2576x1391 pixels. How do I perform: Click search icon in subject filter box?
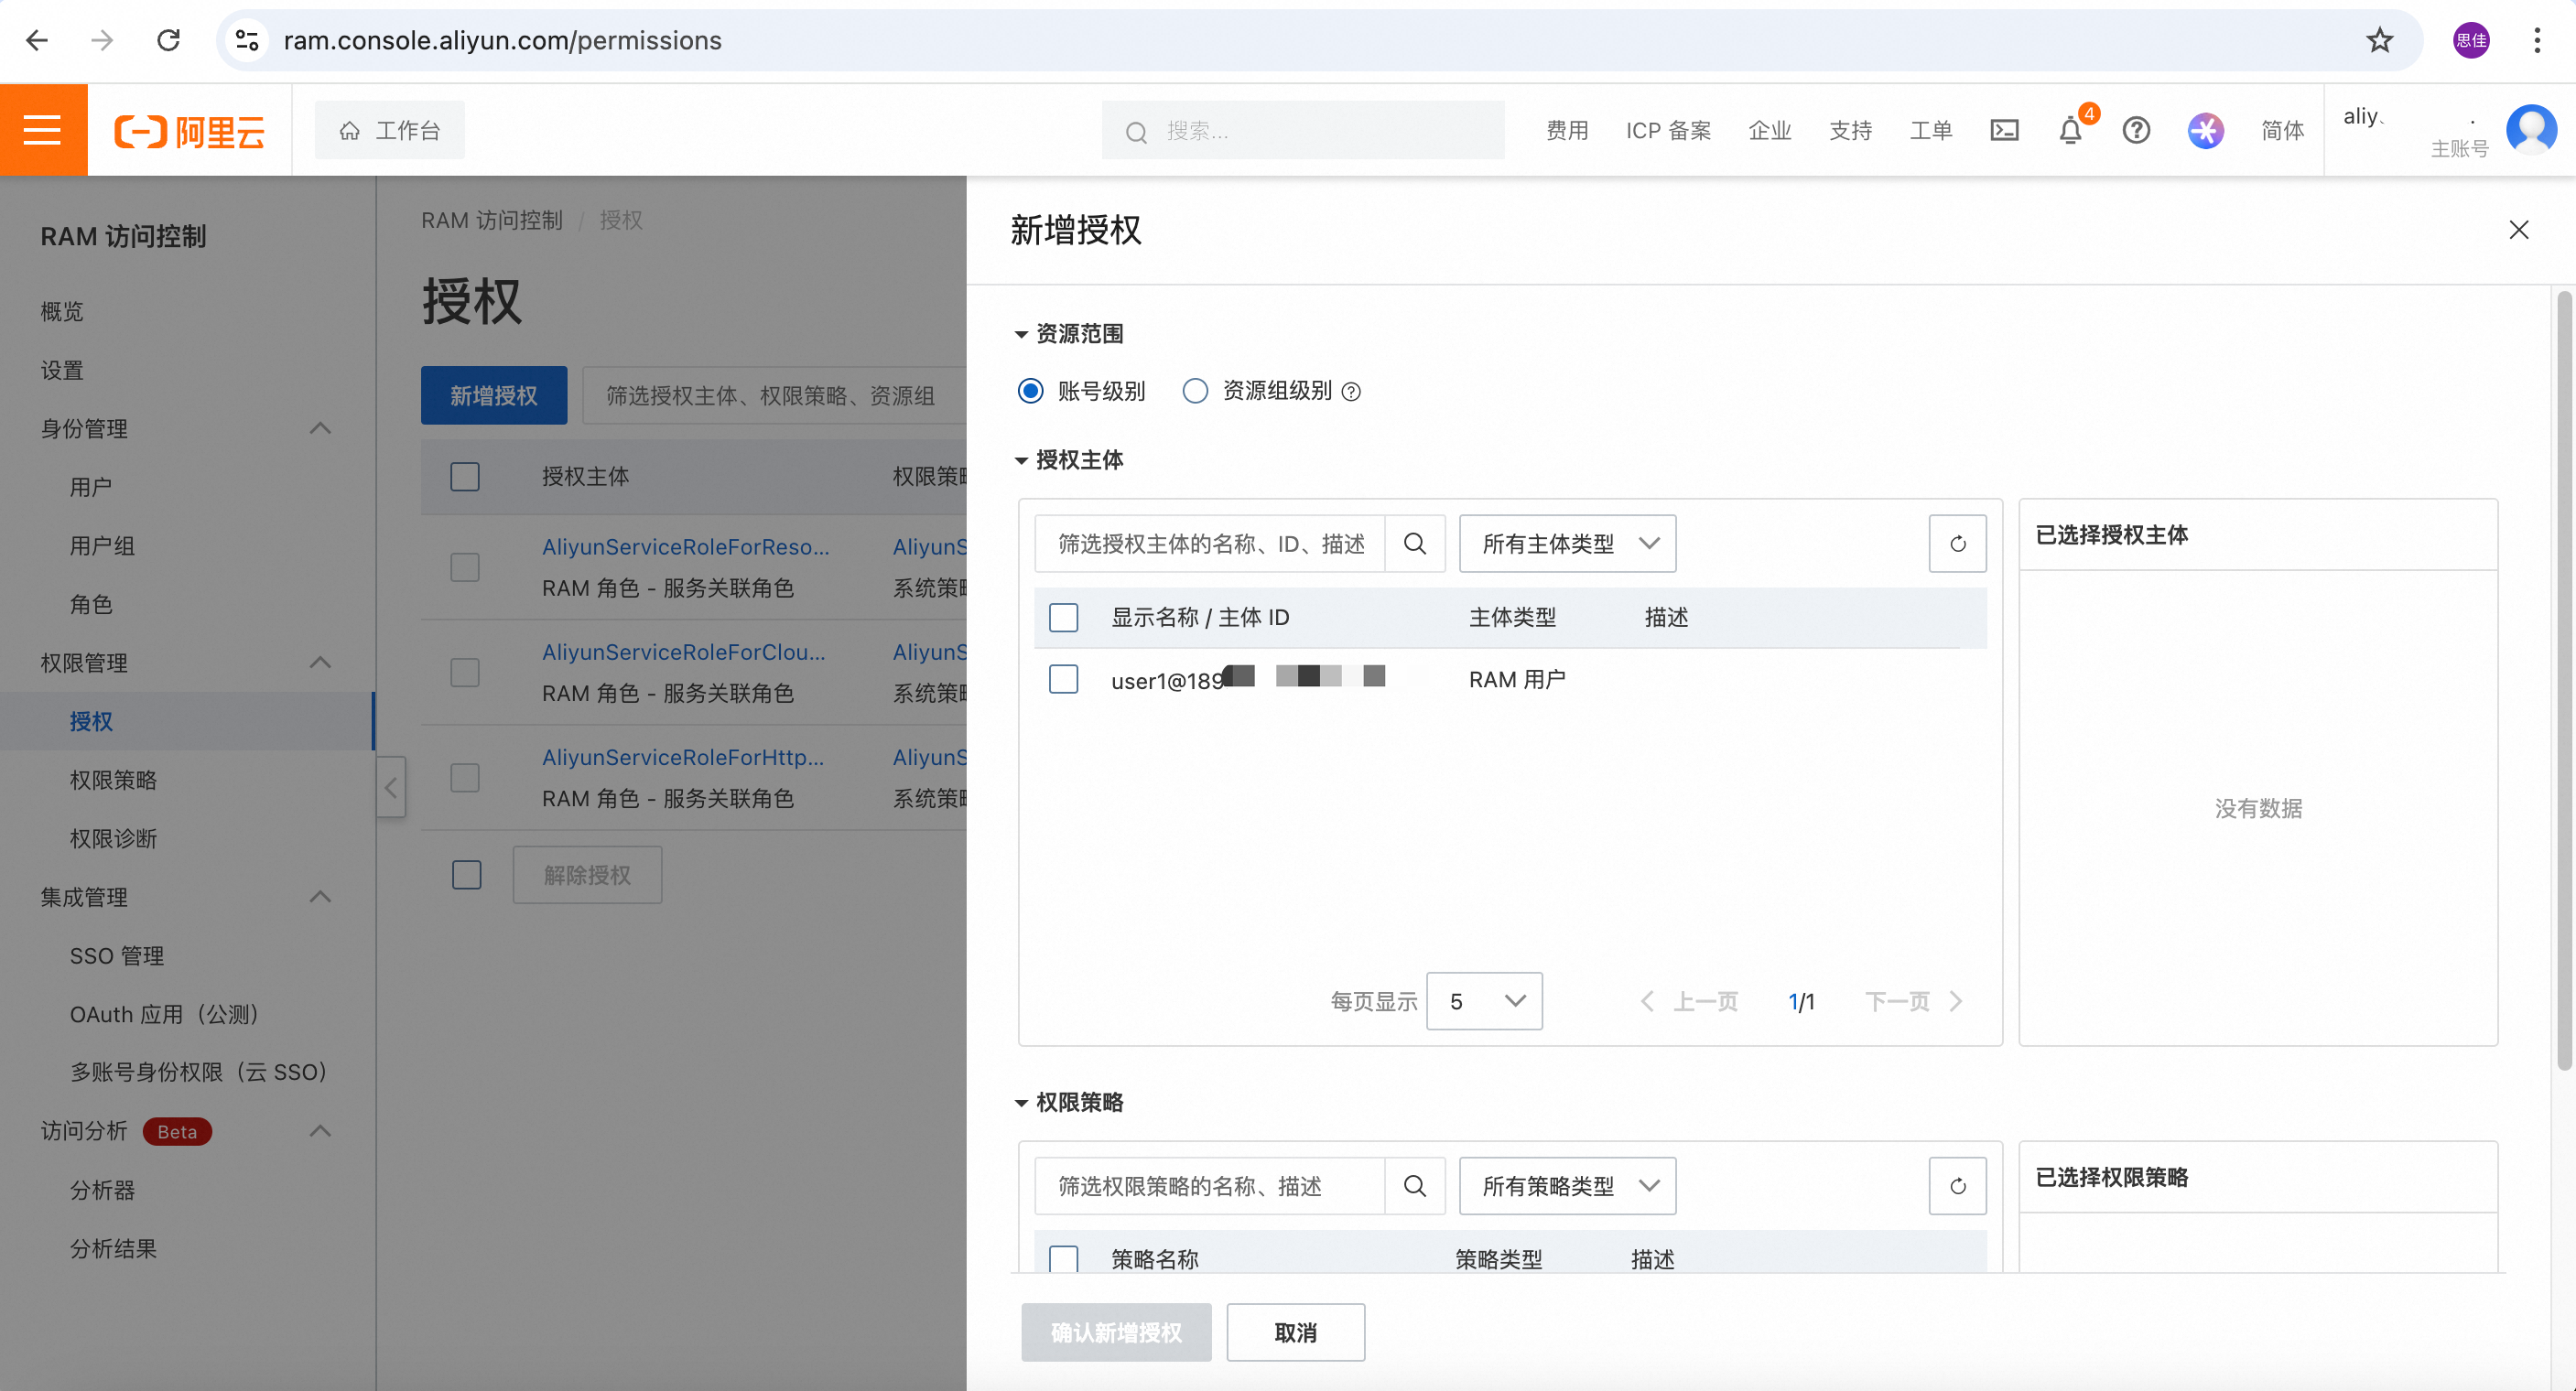coord(1414,543)
